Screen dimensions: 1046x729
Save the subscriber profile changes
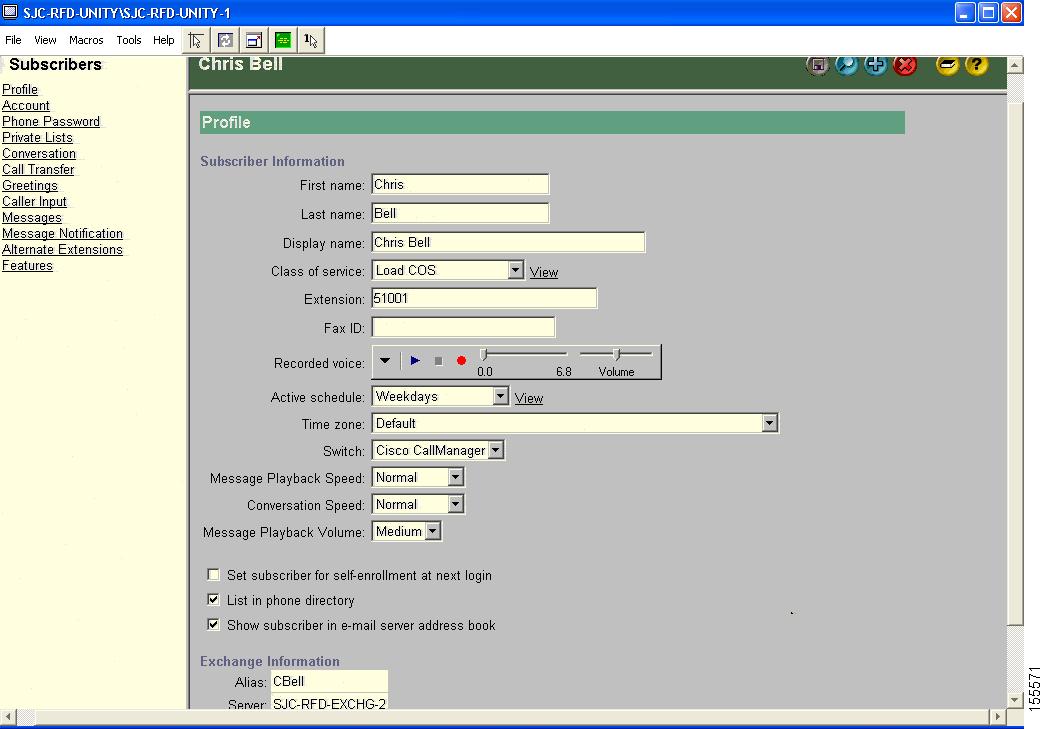click(818, 64)
